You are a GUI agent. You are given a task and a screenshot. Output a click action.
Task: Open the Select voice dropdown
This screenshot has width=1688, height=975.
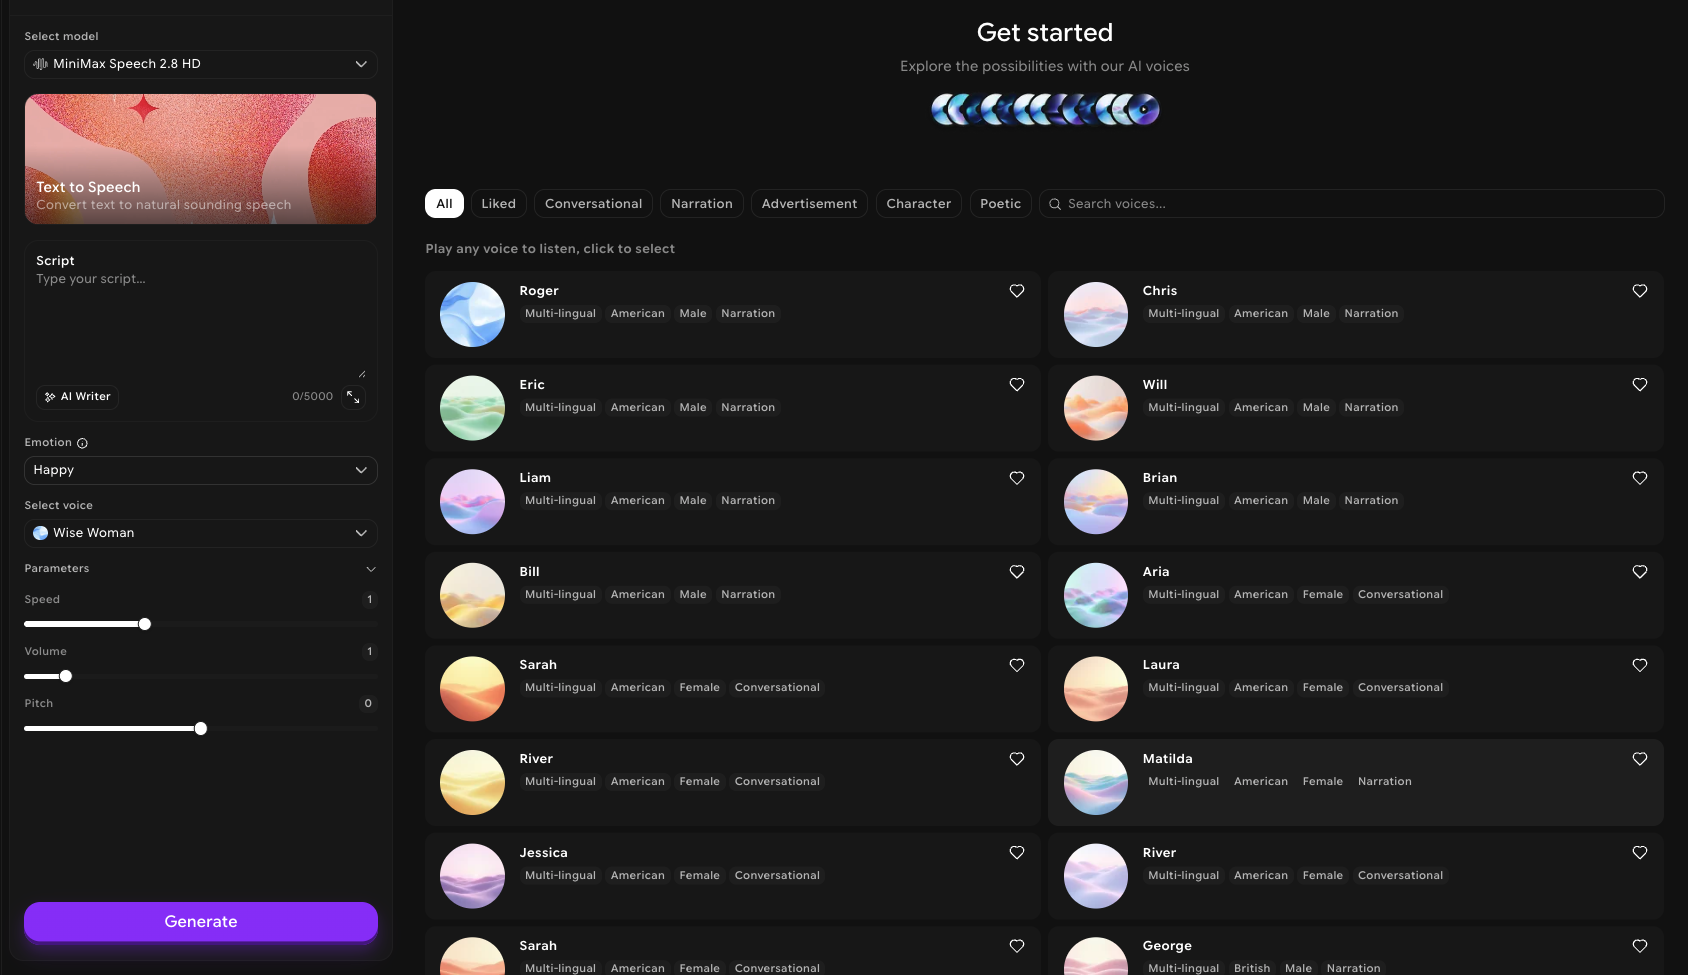[x=201, y=533]
